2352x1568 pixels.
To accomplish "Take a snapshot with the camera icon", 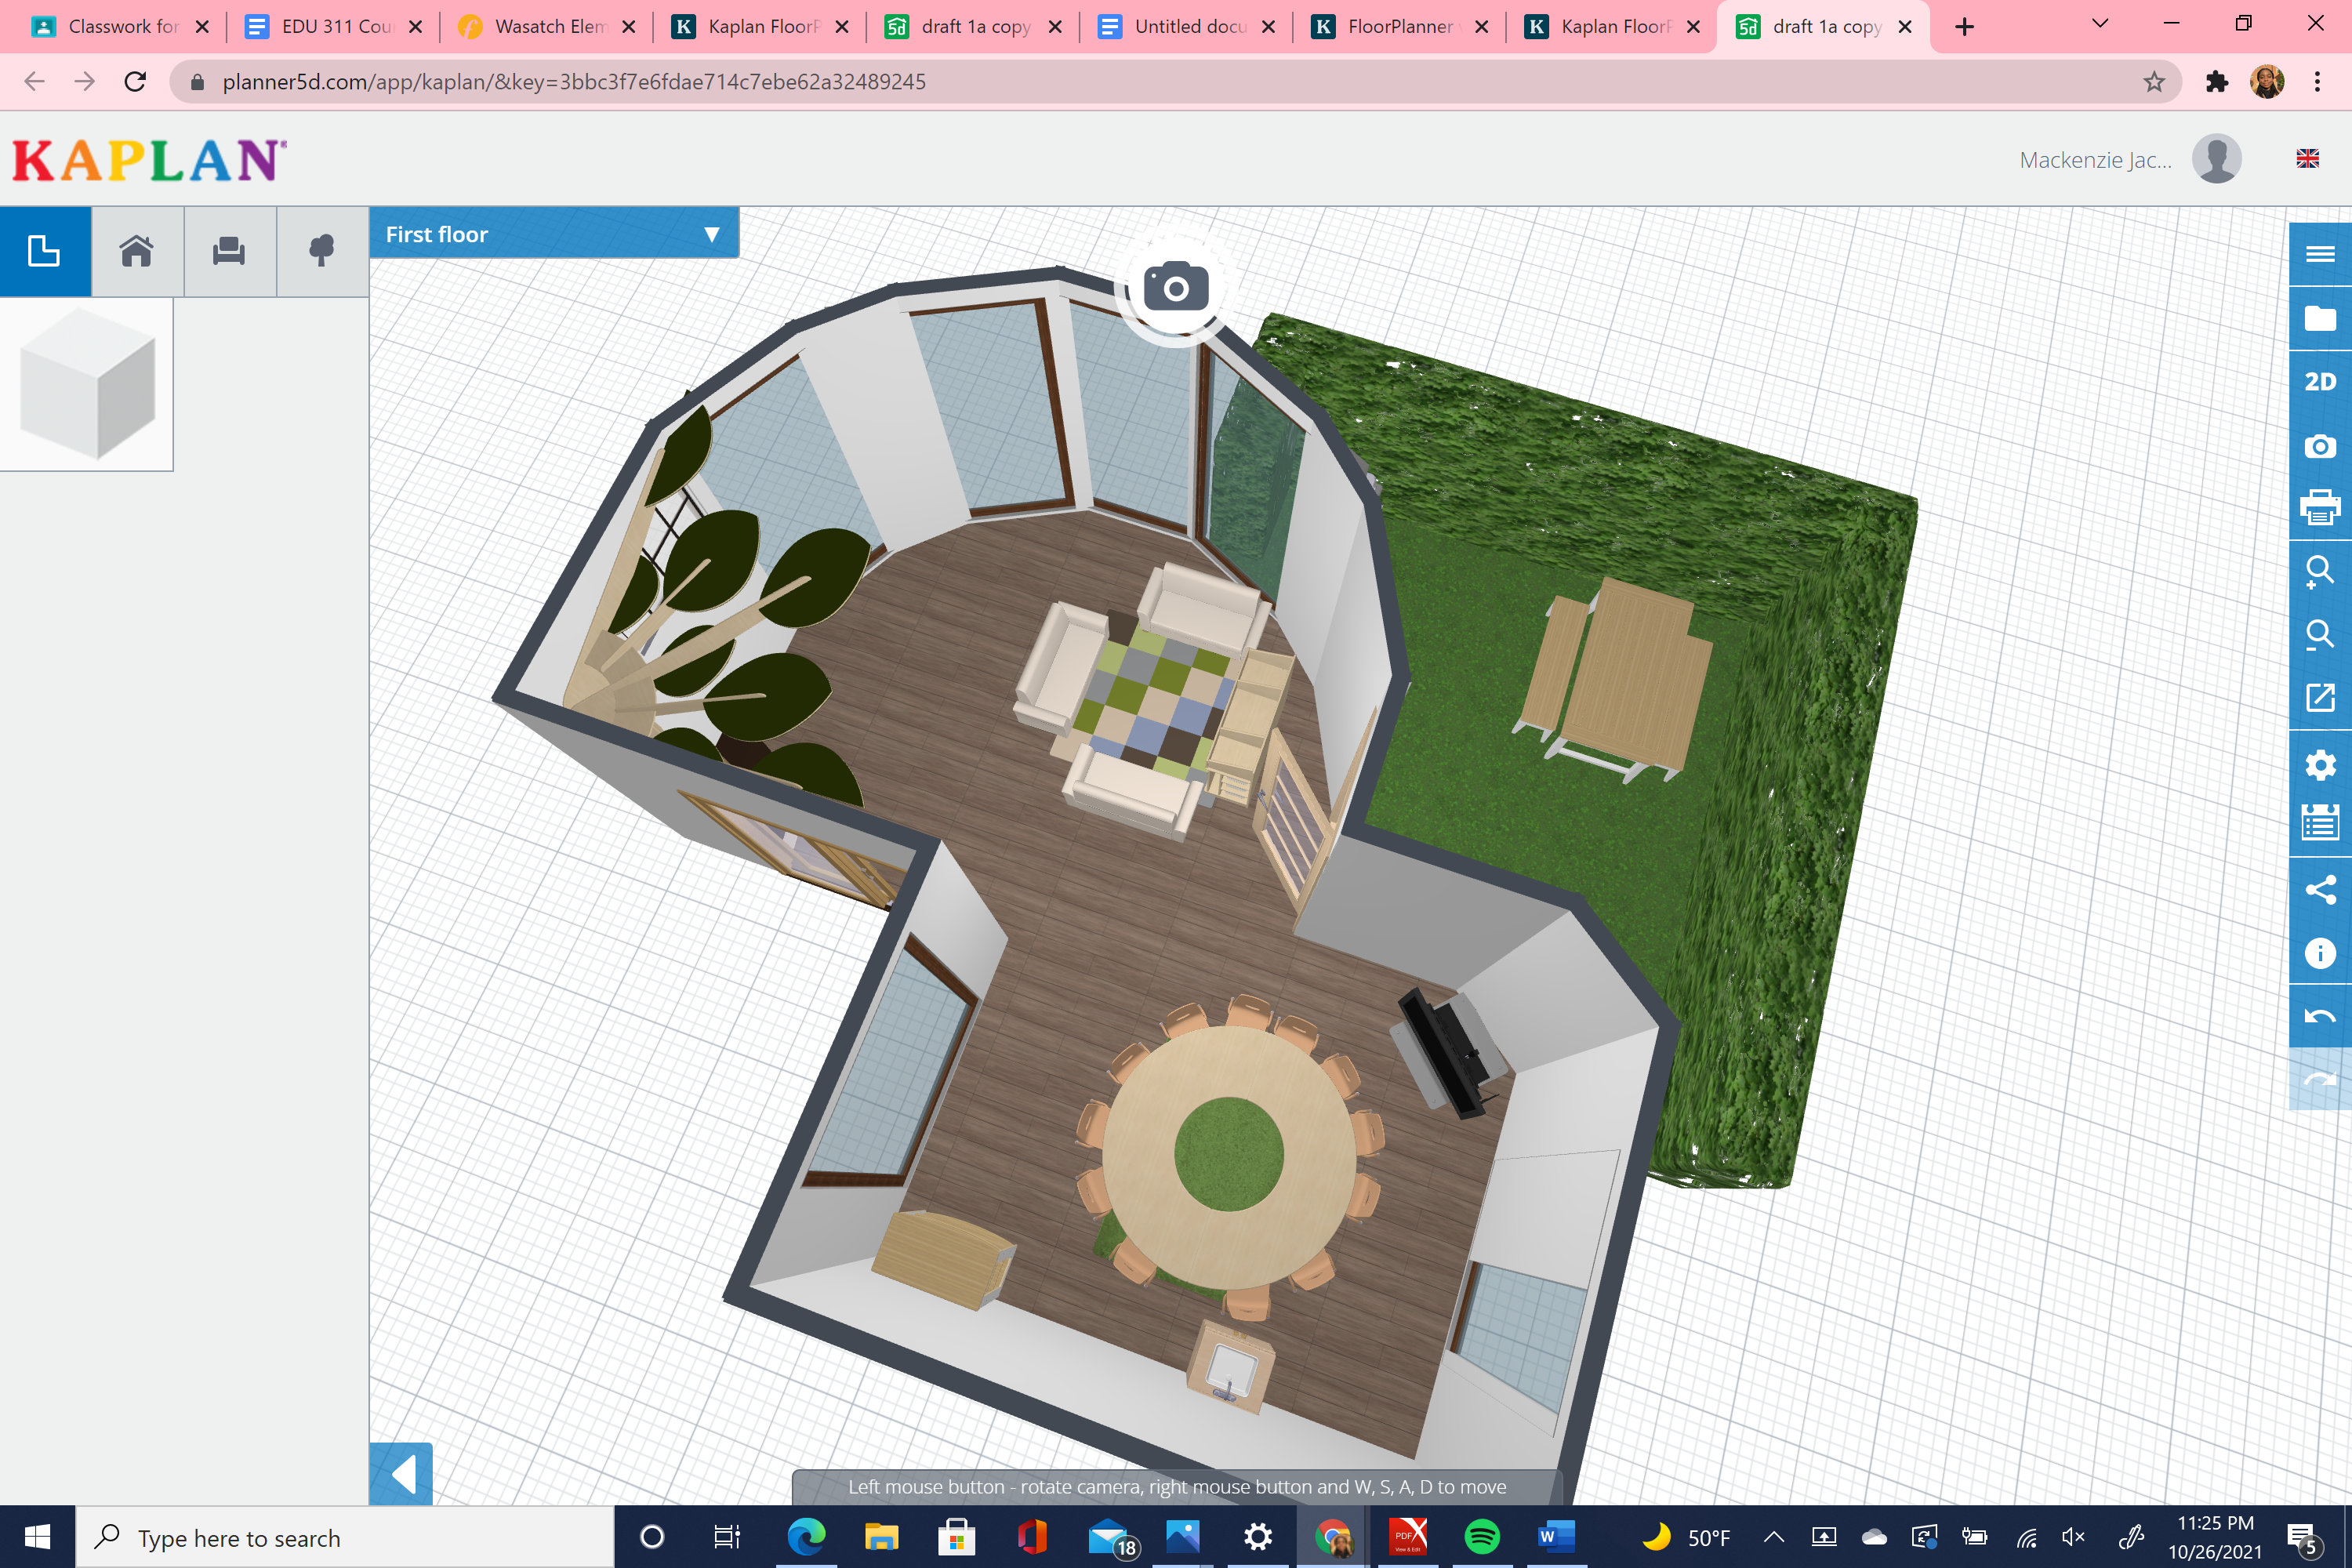I will pos(2321,447).
